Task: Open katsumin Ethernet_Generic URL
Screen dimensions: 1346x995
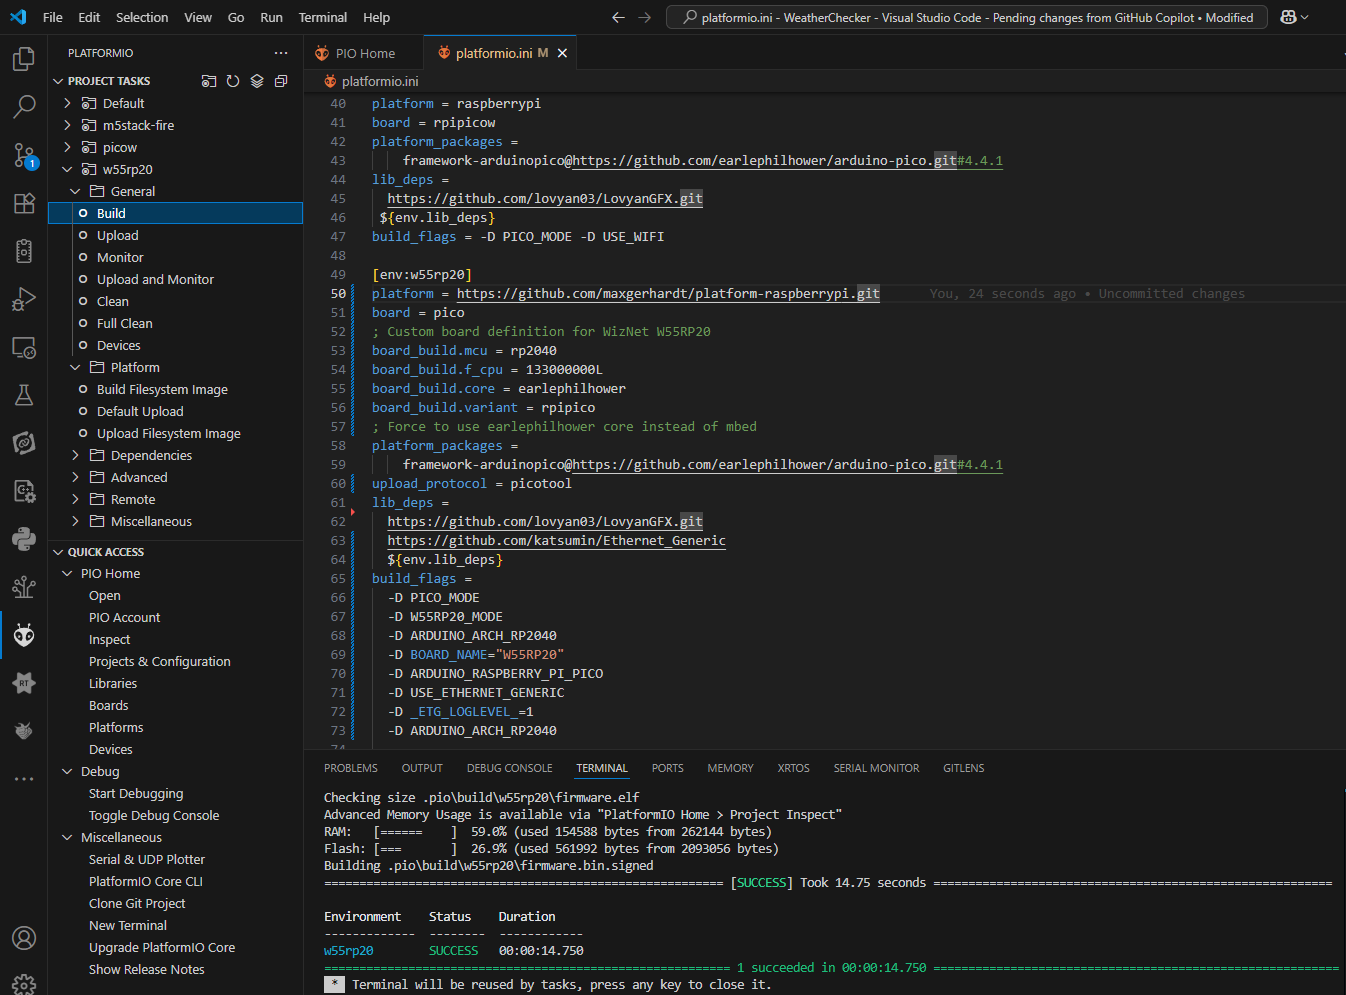Action: click(x=556, y=540)
